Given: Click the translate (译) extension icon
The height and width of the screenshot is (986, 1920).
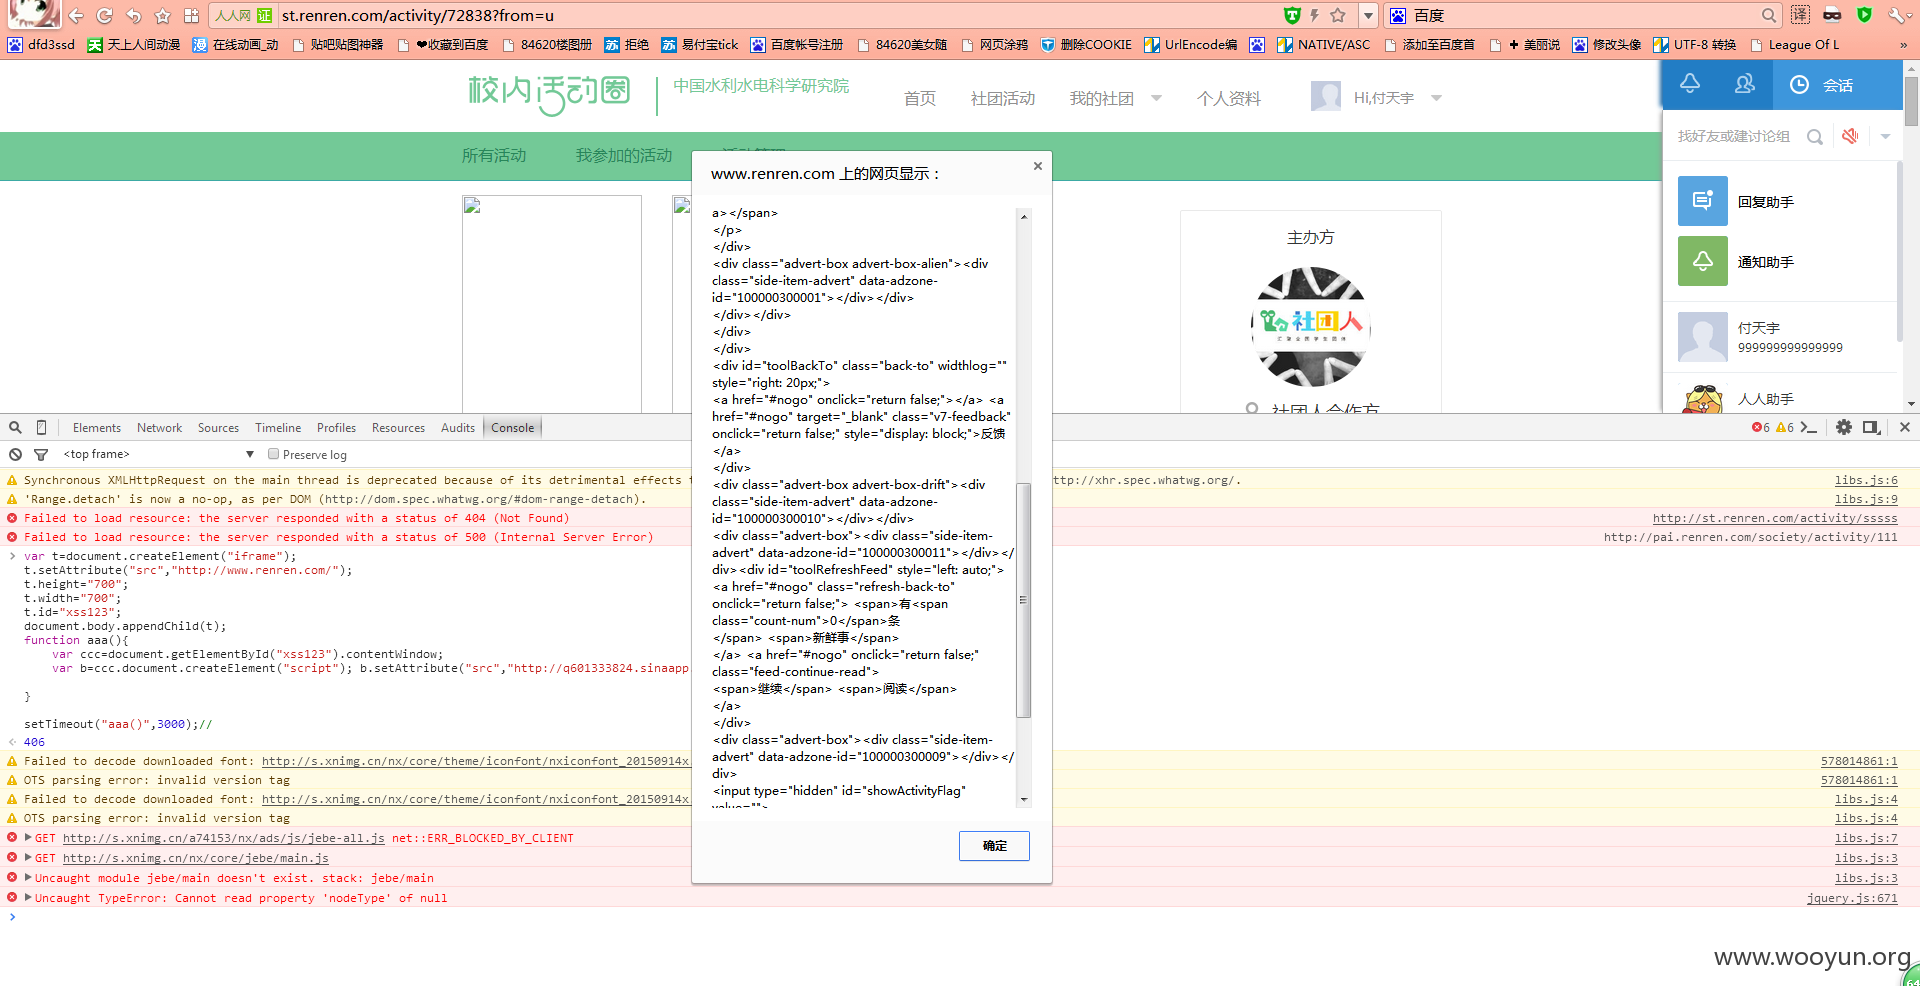Looking at the screenshot, I should pyautogui.click(x=1800, y=14).
